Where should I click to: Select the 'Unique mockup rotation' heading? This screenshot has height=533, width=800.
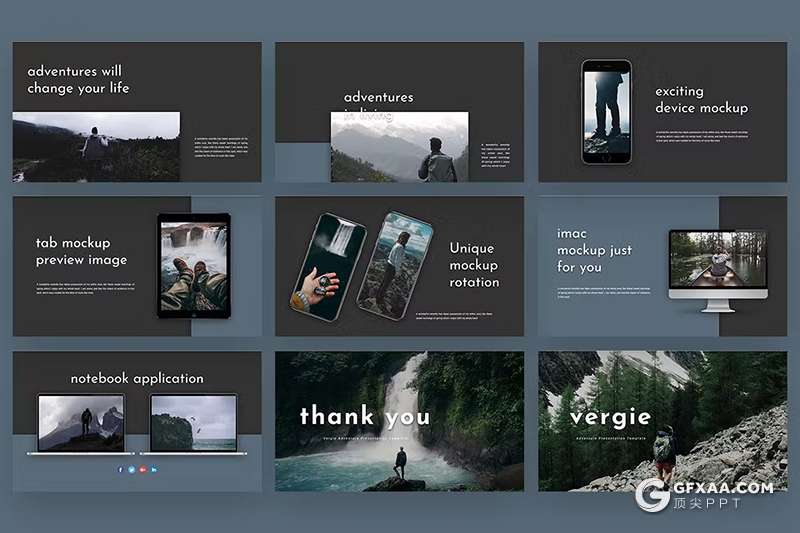click(473, 265)
